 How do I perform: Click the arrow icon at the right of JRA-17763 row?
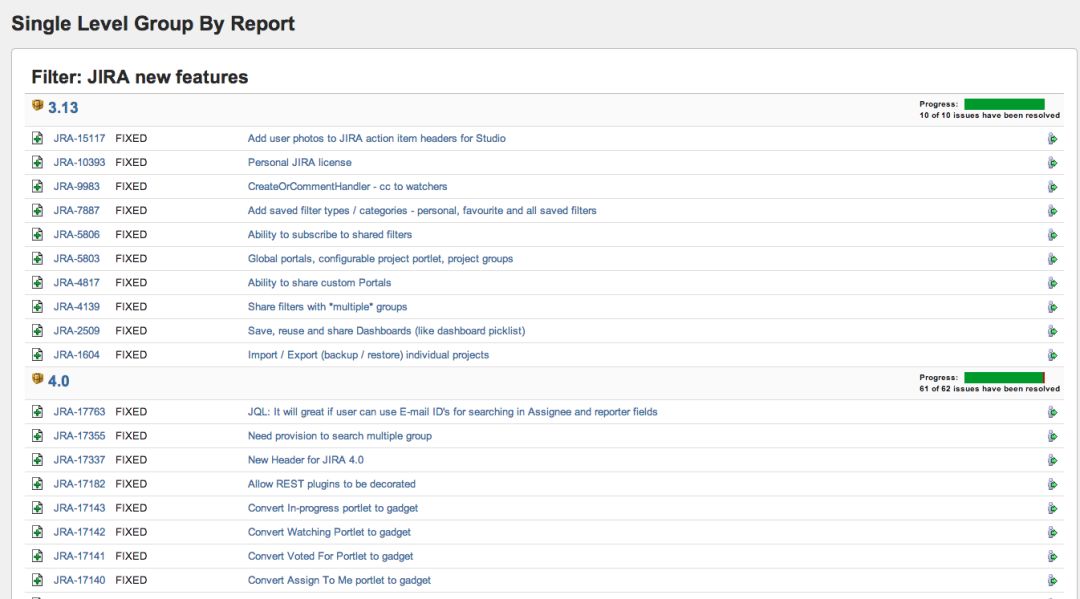[x=1052, y=412]
